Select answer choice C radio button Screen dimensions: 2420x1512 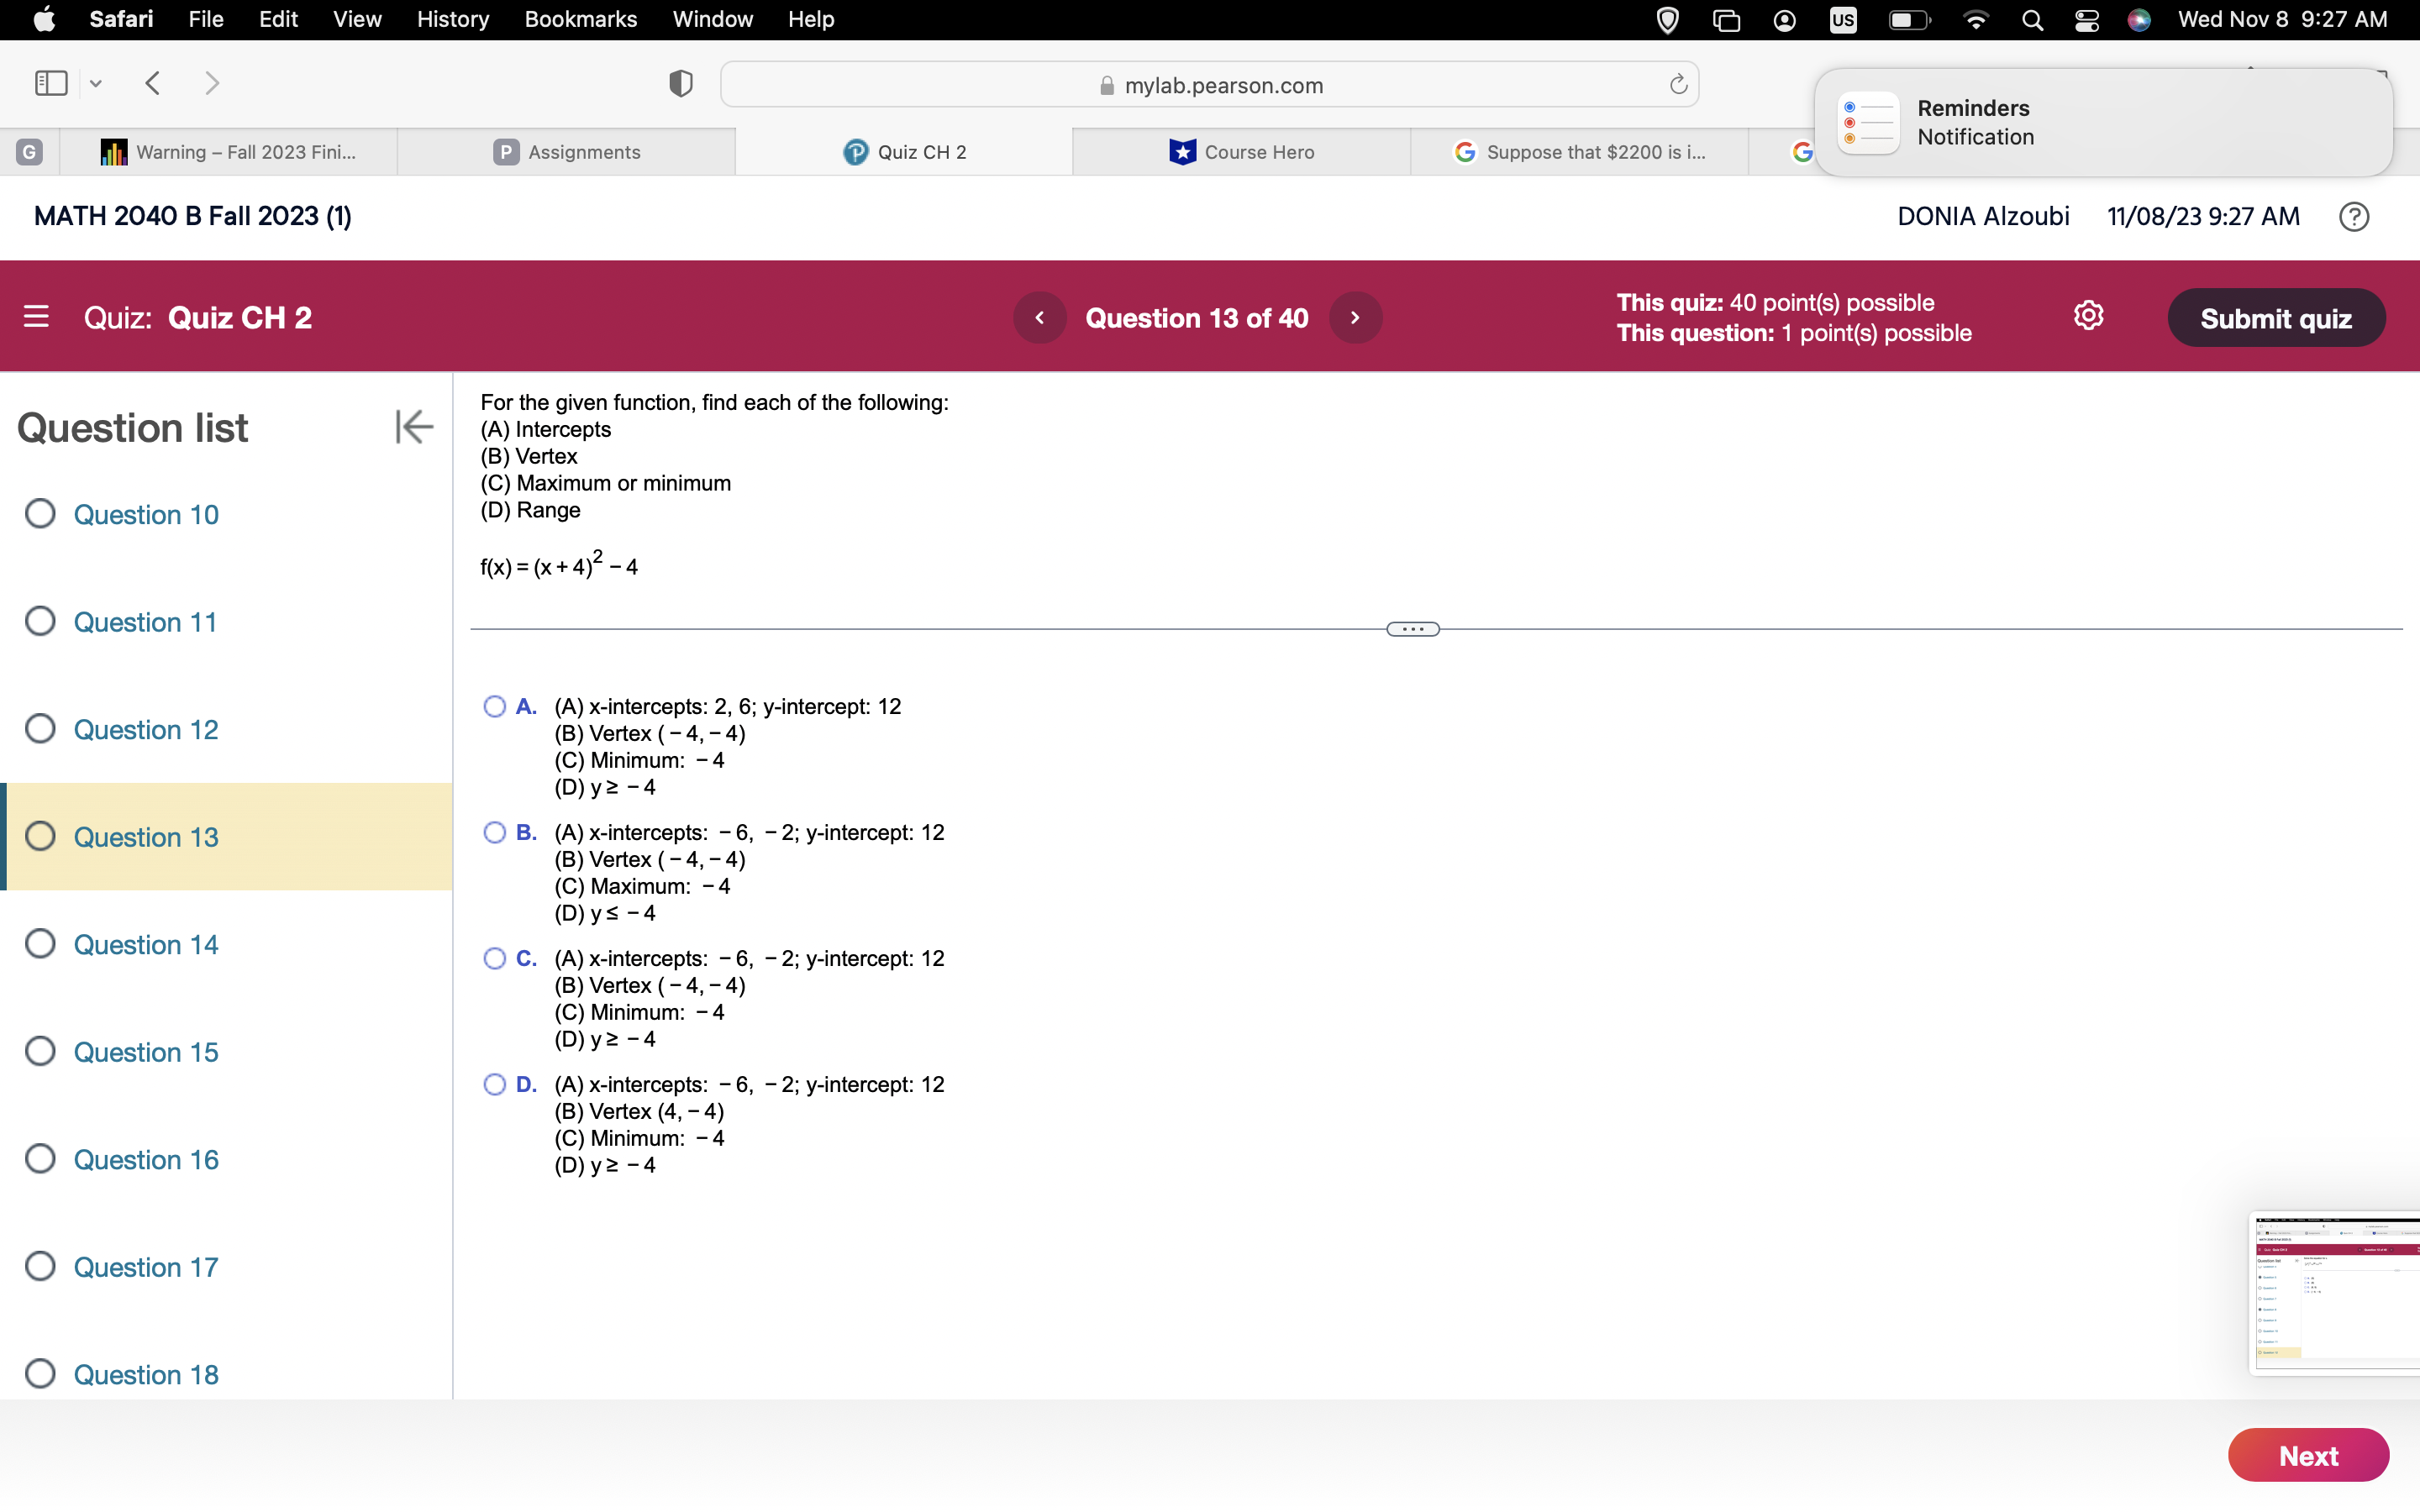click(x=494, y=958)
